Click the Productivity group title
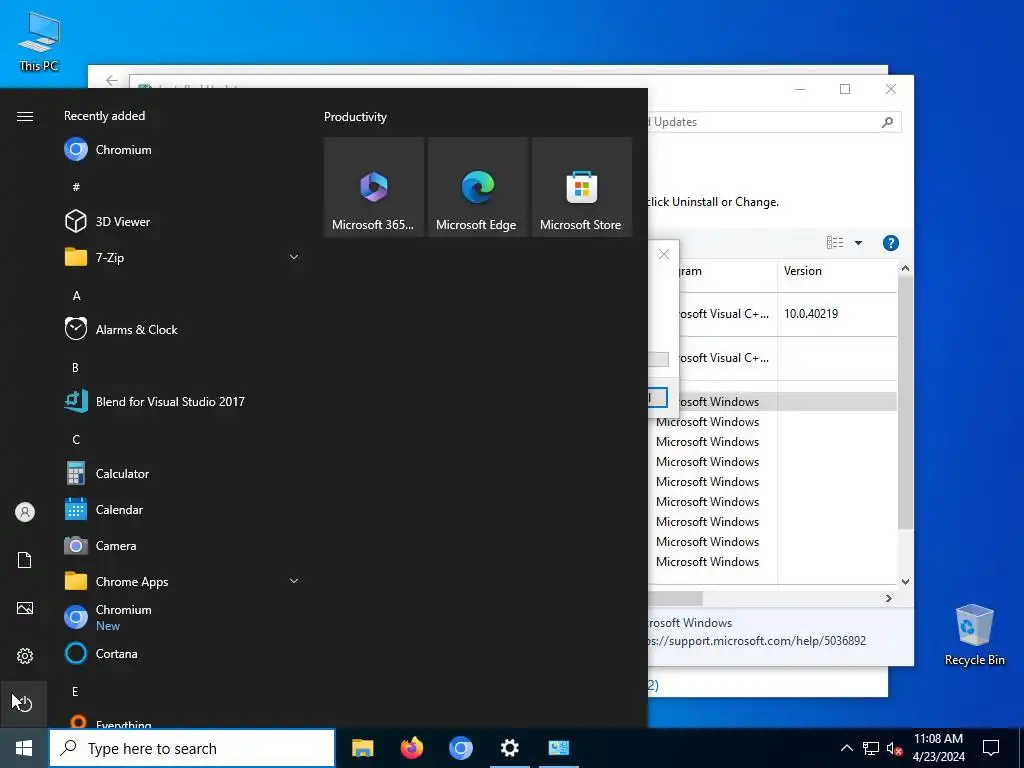Viewport: 1024px width, 768px height. 355,117
